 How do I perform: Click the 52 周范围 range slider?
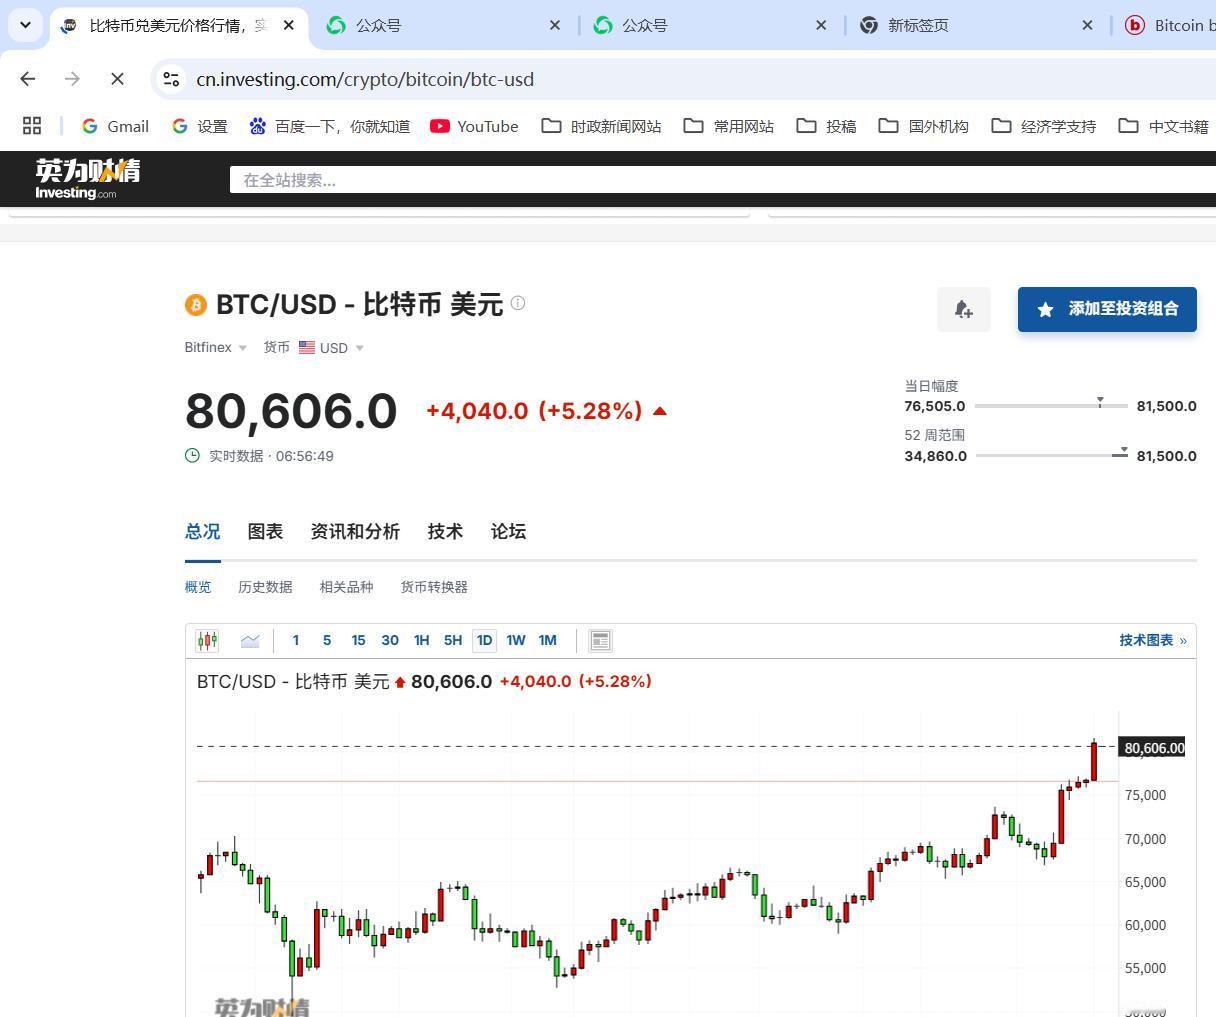1052,455
